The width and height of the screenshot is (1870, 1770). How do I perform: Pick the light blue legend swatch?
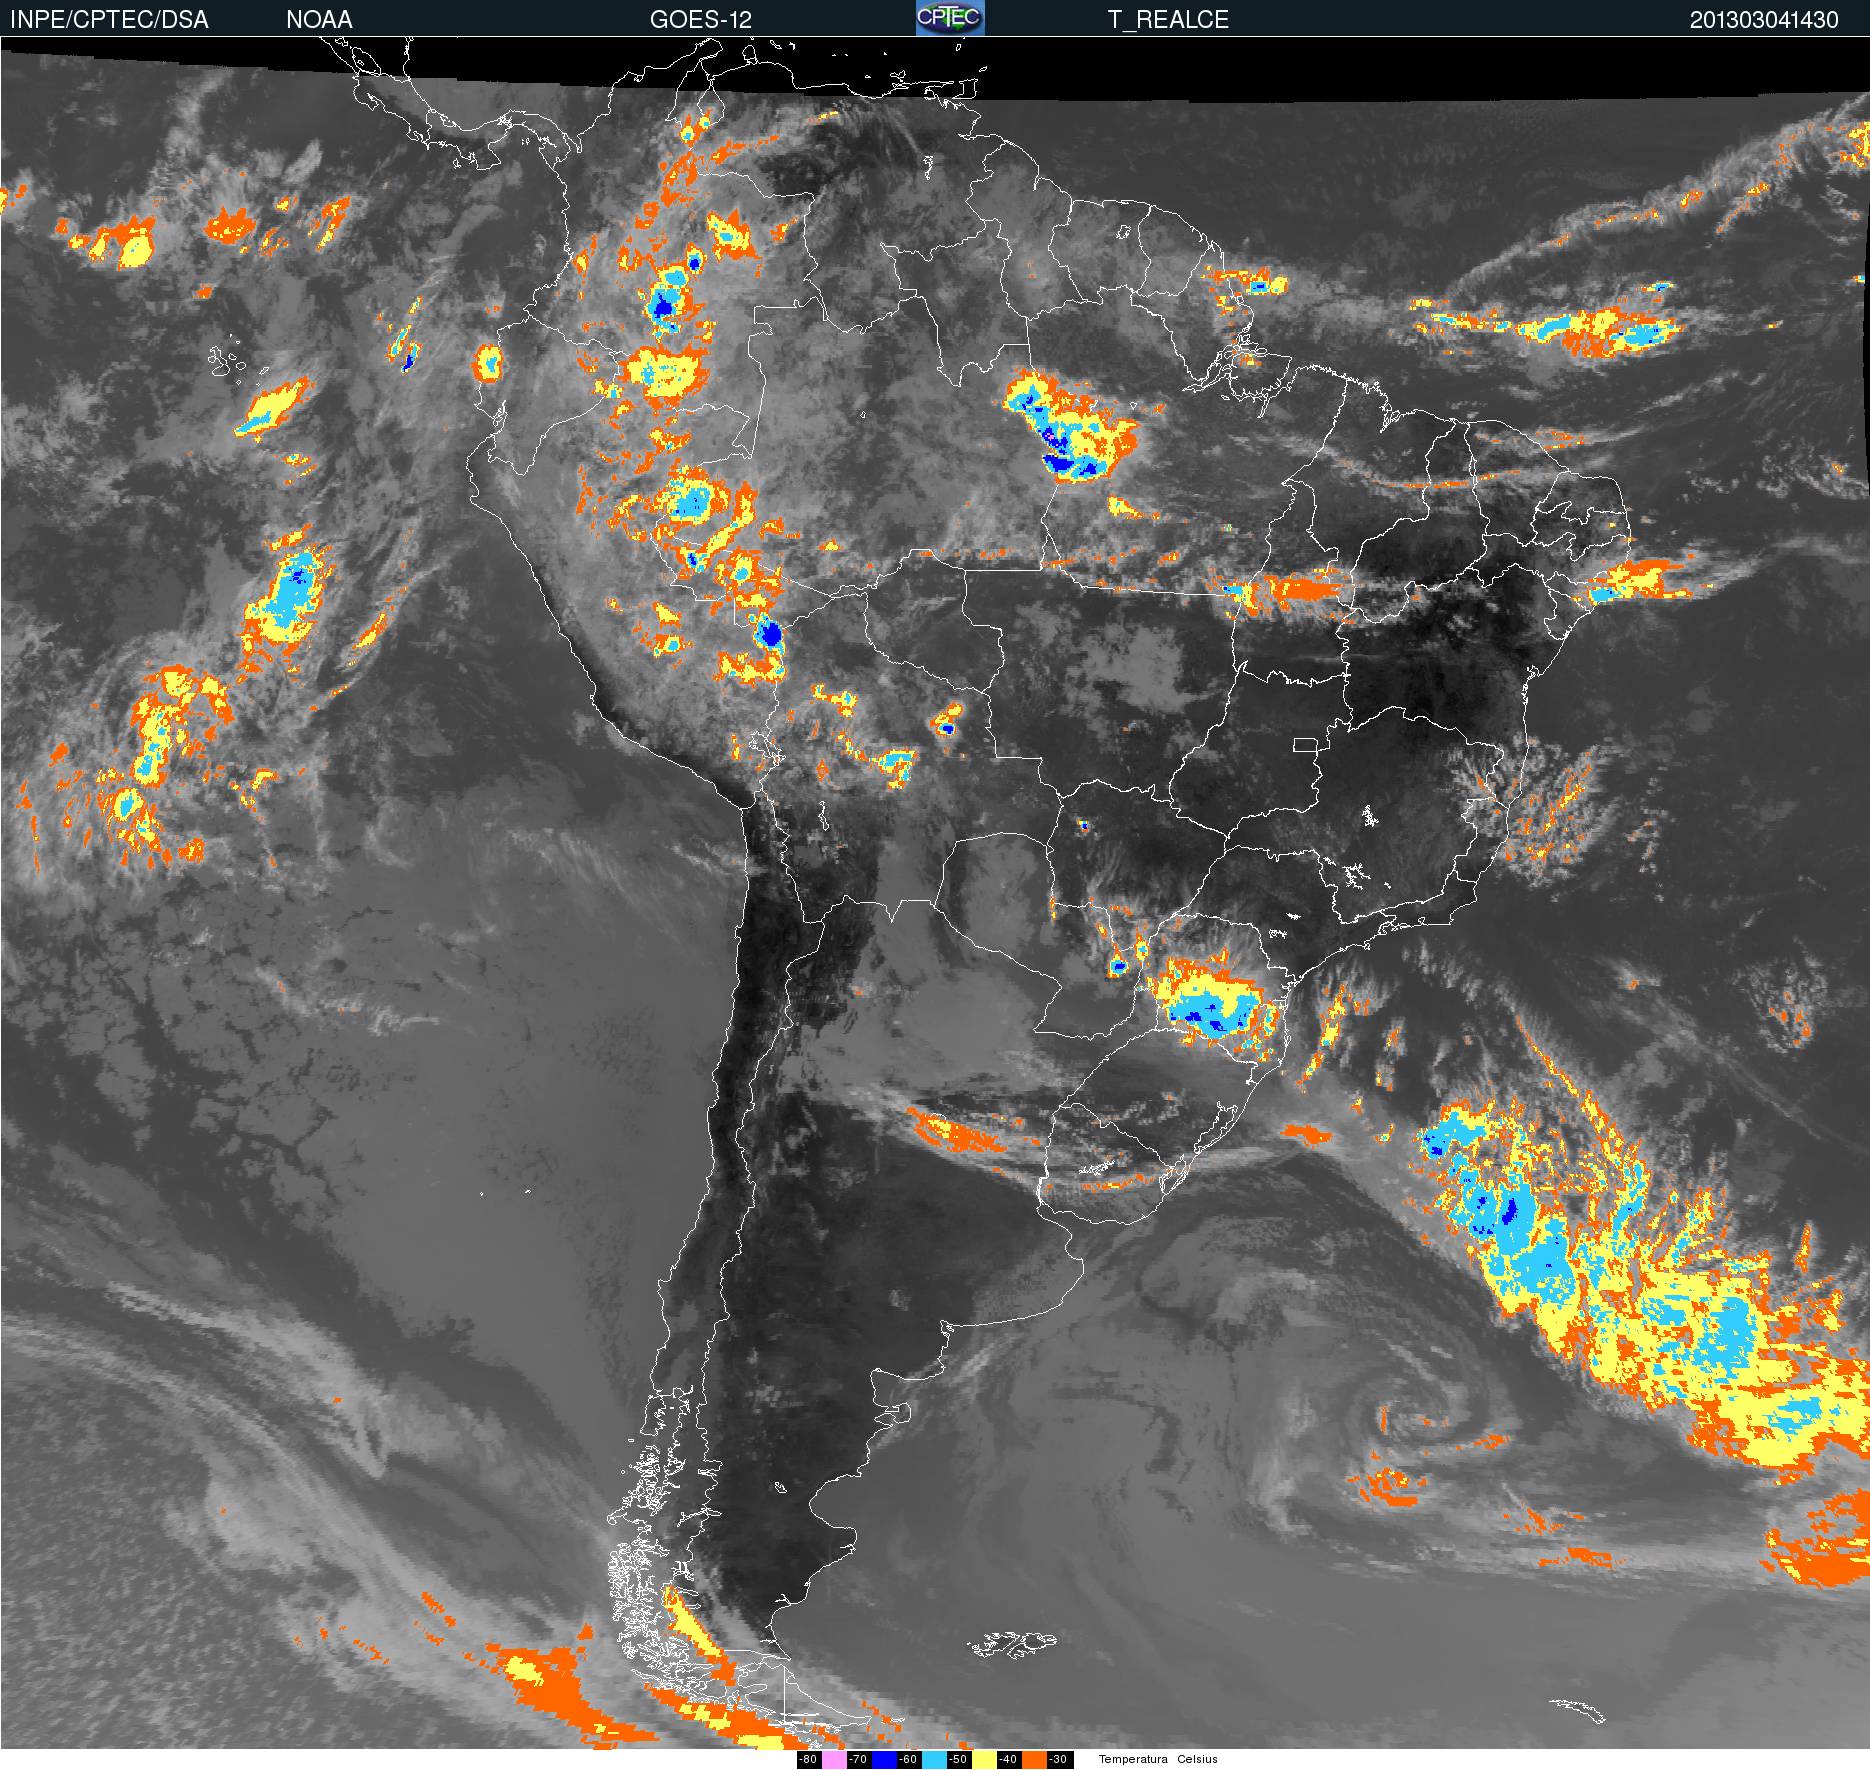pyautogui.click(x=934, y=1760)
